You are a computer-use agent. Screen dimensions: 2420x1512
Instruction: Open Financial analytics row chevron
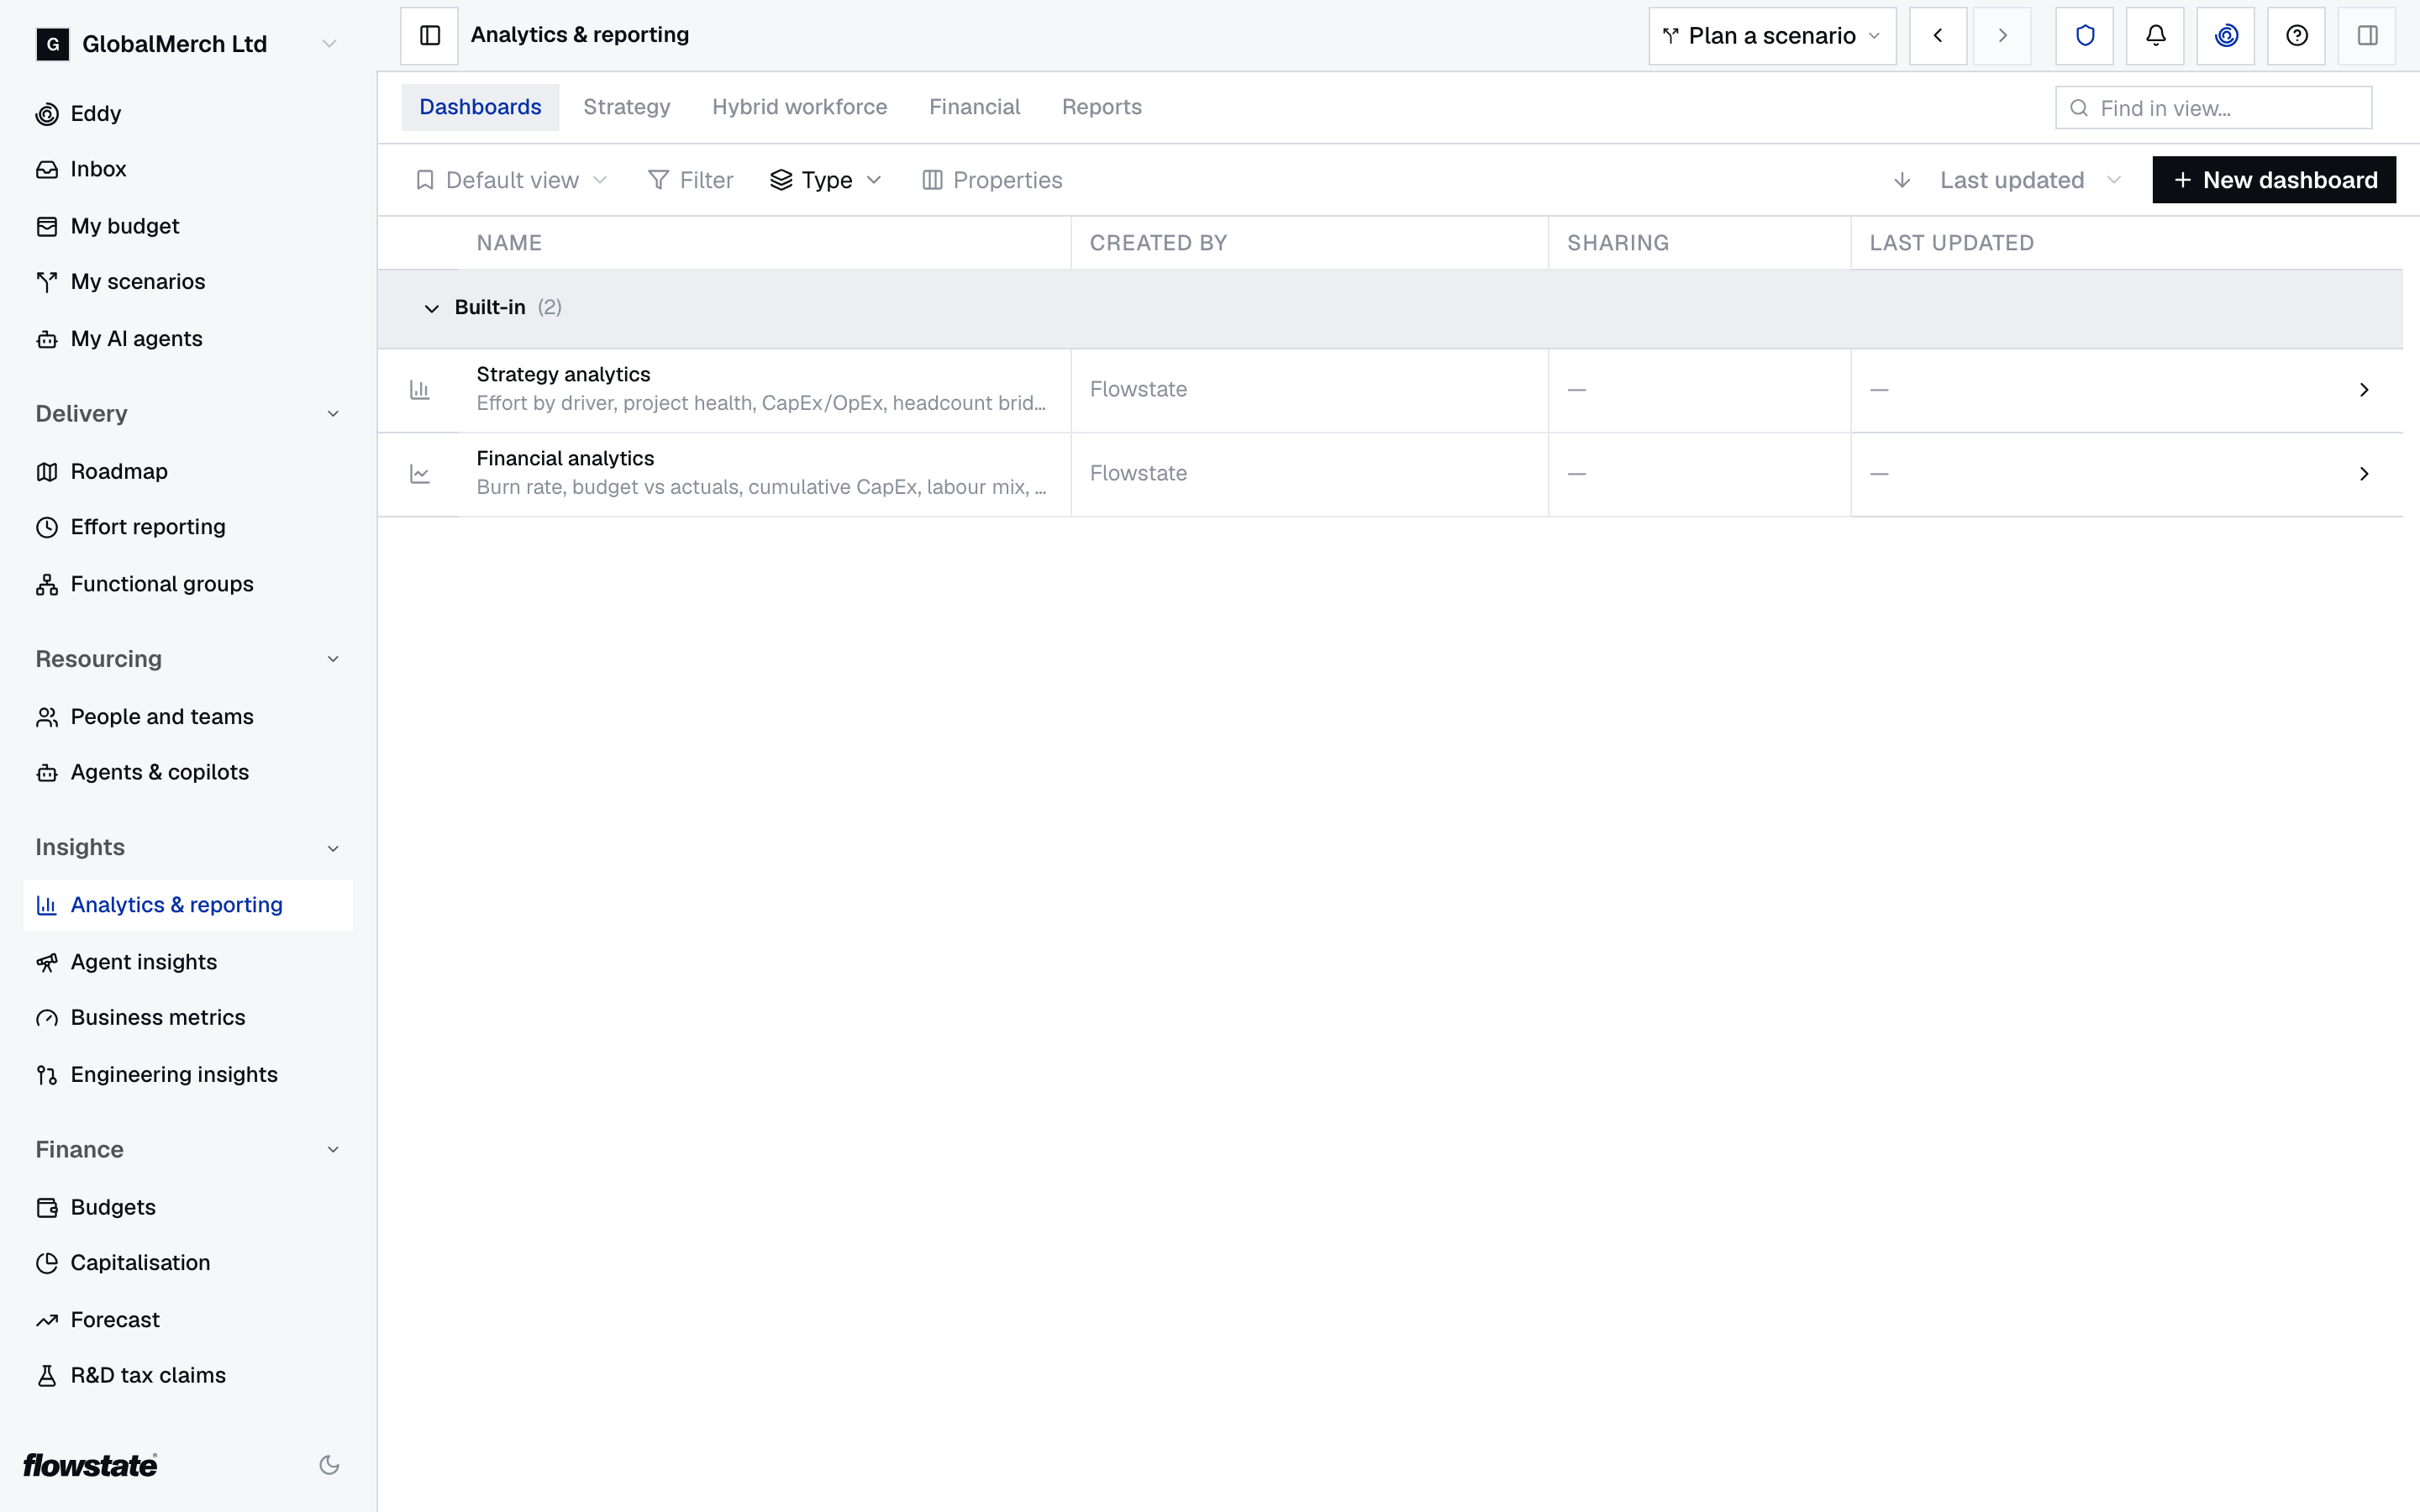tap(2364, 474)
